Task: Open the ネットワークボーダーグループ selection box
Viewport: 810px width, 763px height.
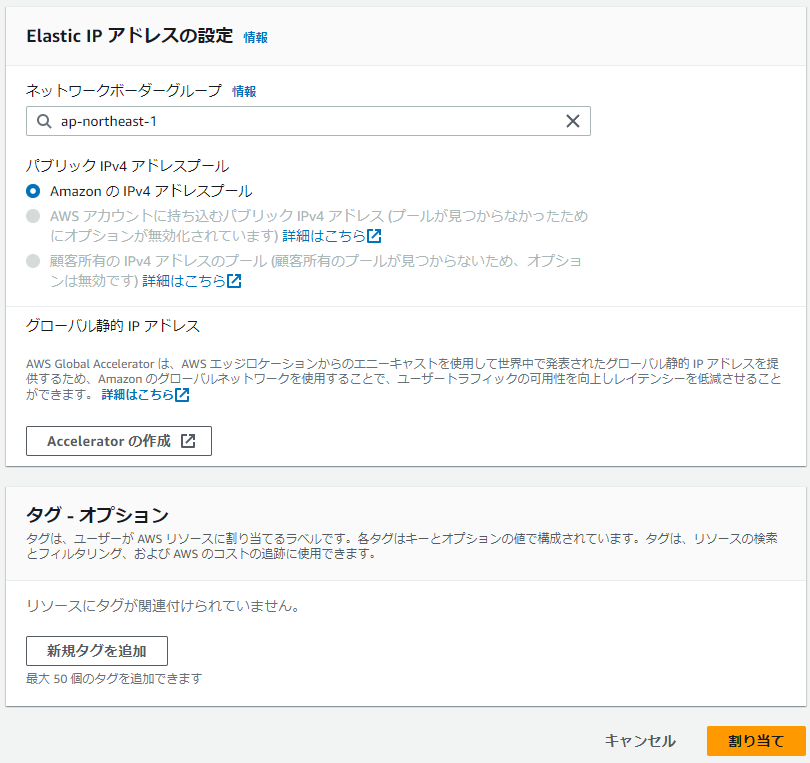Action: [x=300, y=121]
